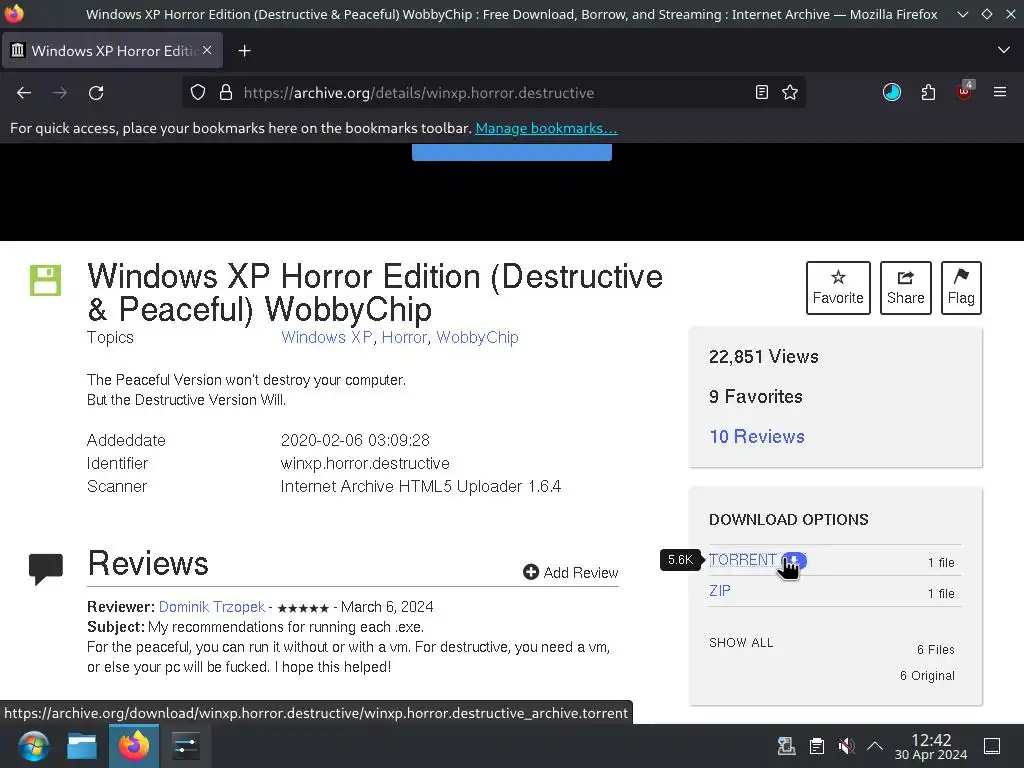1024x768 pixels.
Task: Click the blue button above the item header
Action: (x=511, y=152)
